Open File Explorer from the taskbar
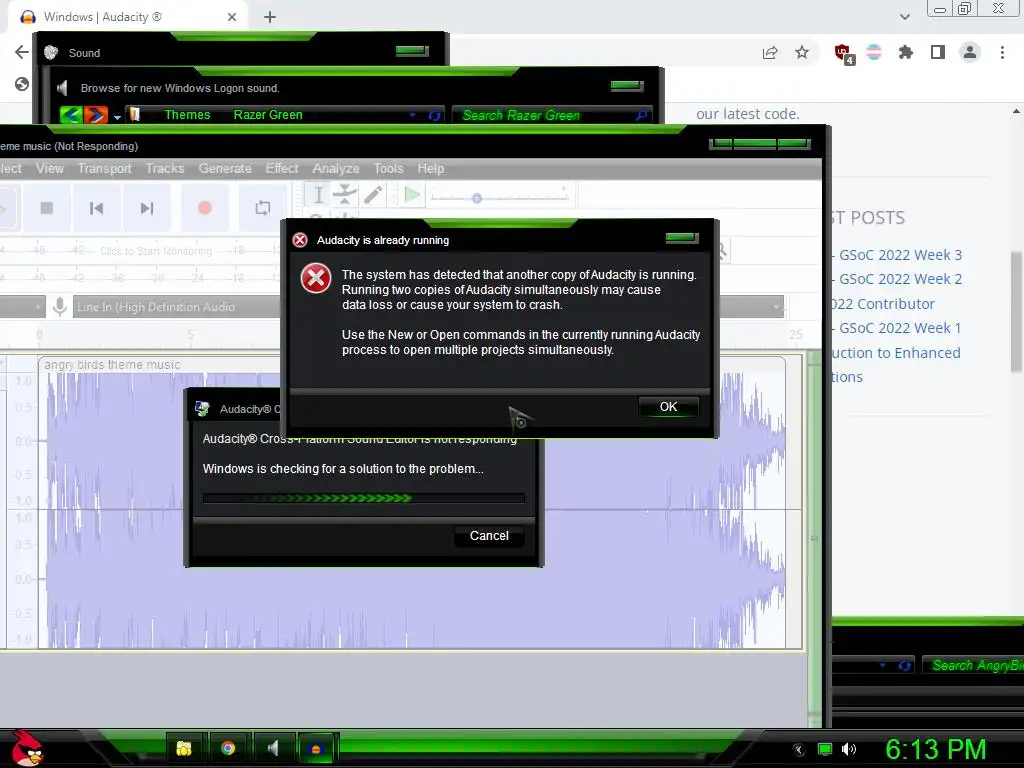The width and height of the screenshot is (1024, 768). (x=184, y=748)
